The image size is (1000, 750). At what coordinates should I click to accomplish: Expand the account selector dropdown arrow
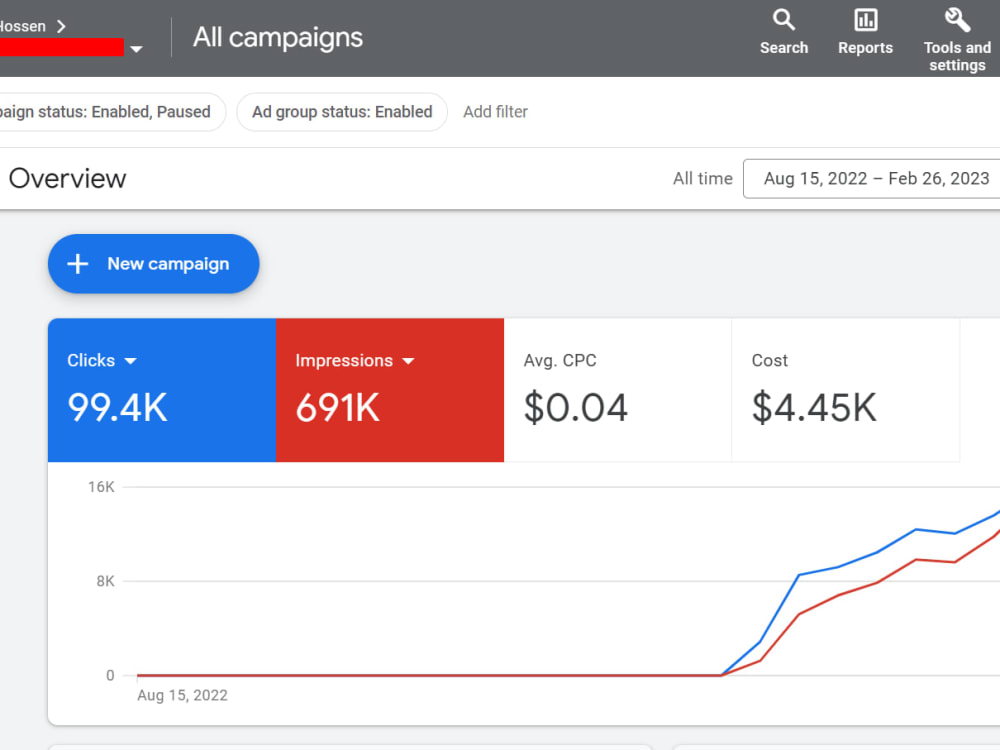click(x=136, y=48)
